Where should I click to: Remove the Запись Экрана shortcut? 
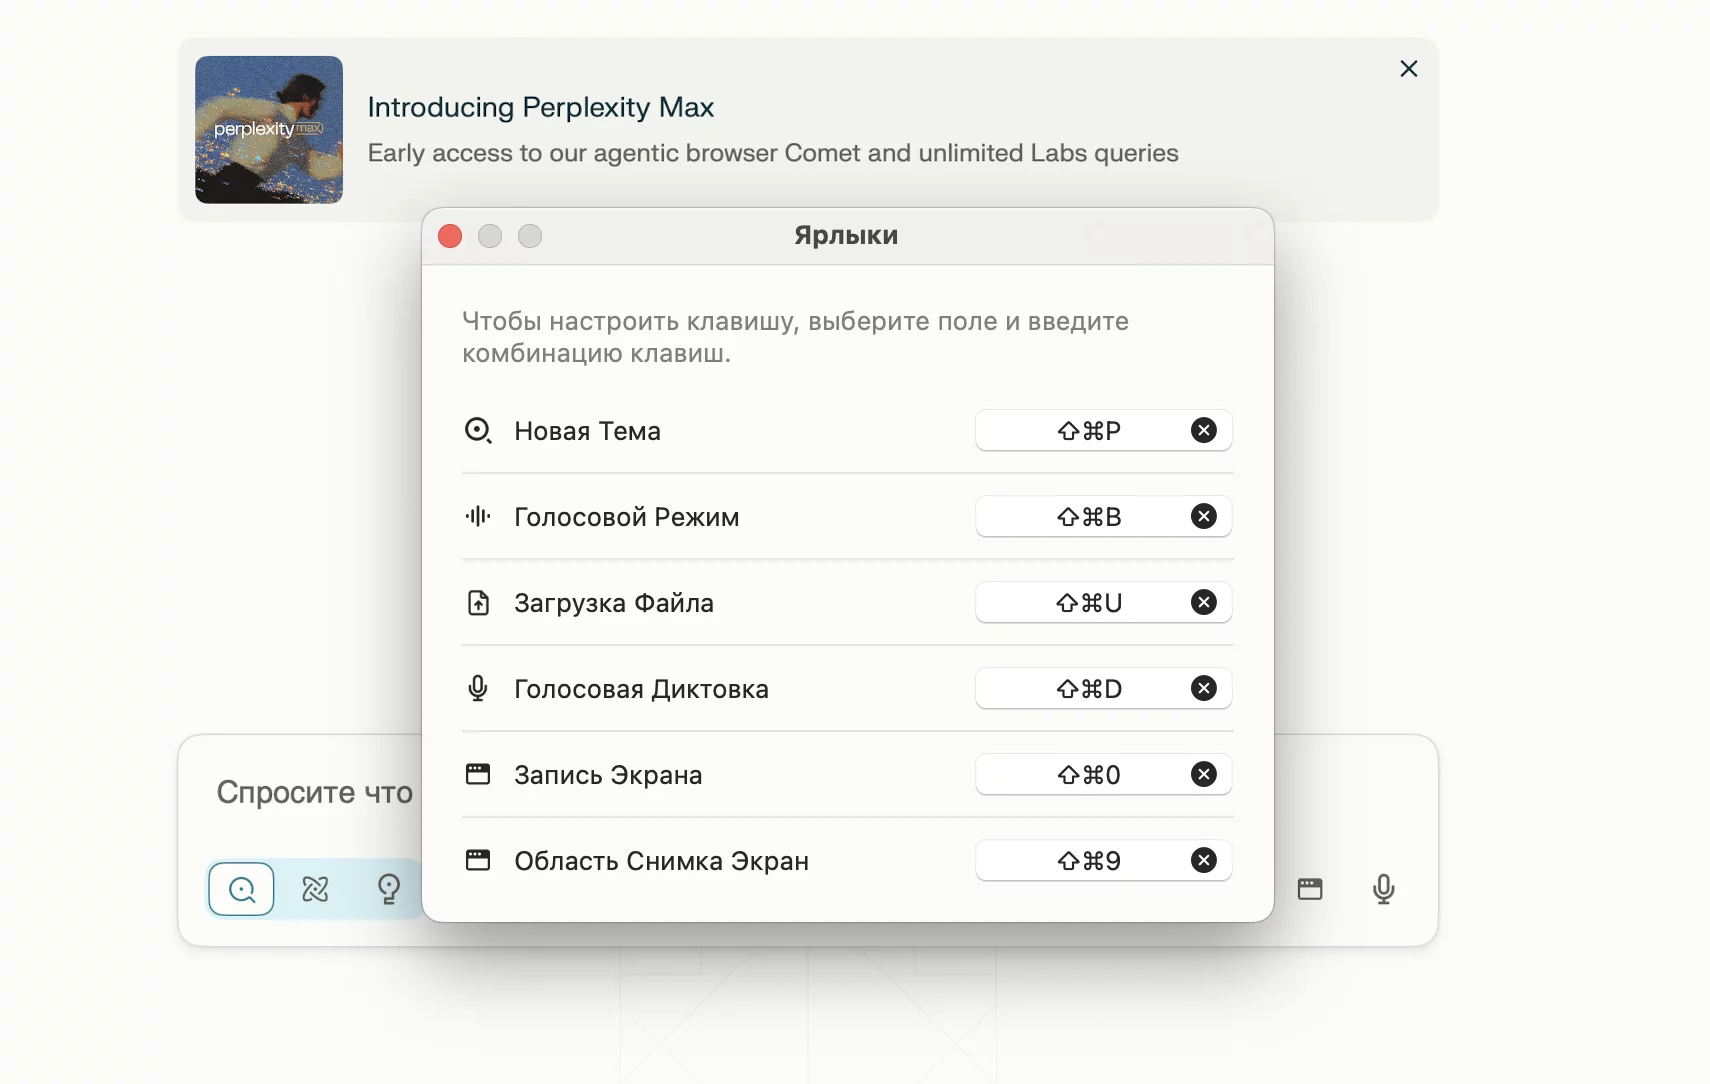point(1204,775)
